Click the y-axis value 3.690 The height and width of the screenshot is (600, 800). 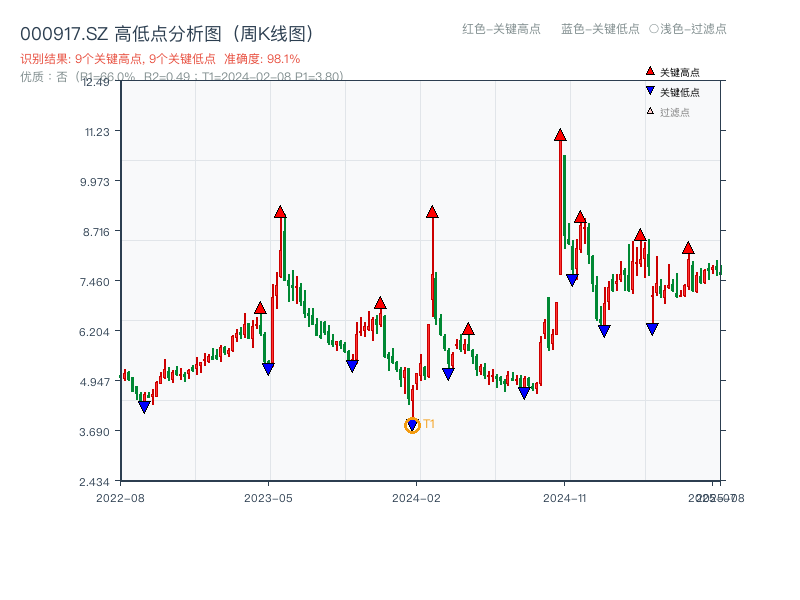(x=94, y=432)
